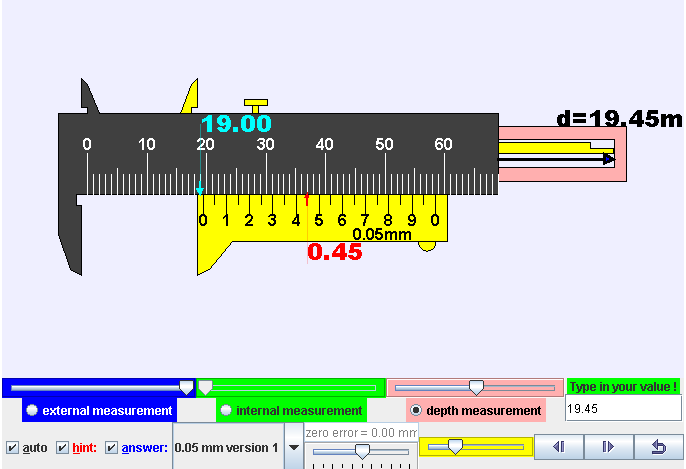The height and width of the screenshot is (469, 686).
Task: Click the yellow slider thumb
Action: click(455, 447)
